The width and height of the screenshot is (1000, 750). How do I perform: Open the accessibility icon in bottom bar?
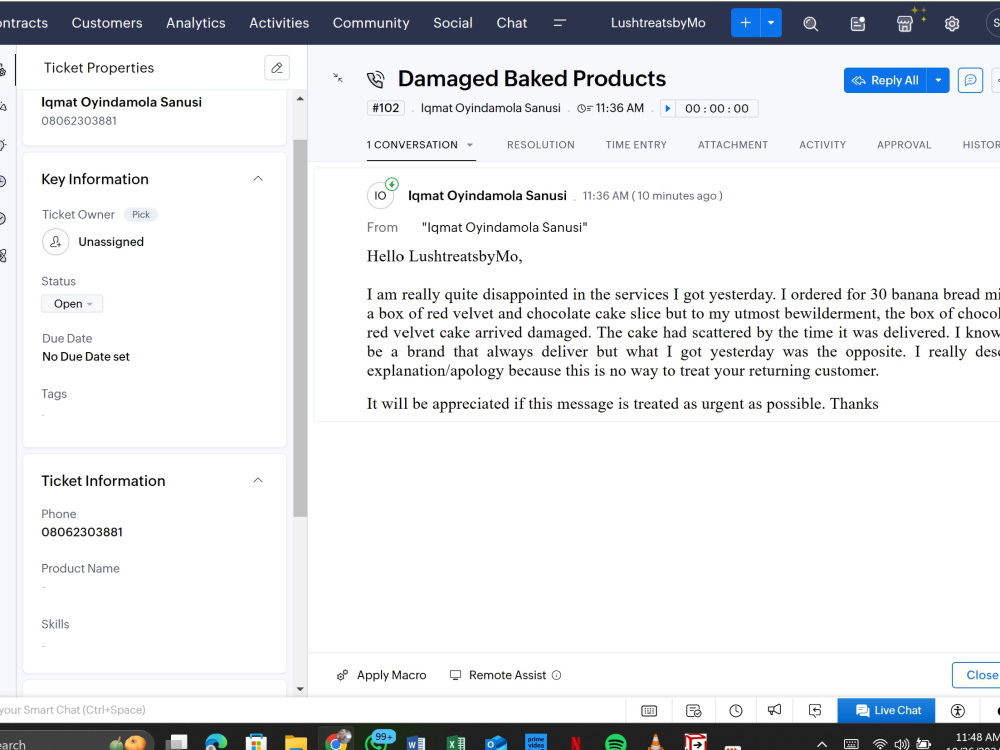click(x=958, y=710)
